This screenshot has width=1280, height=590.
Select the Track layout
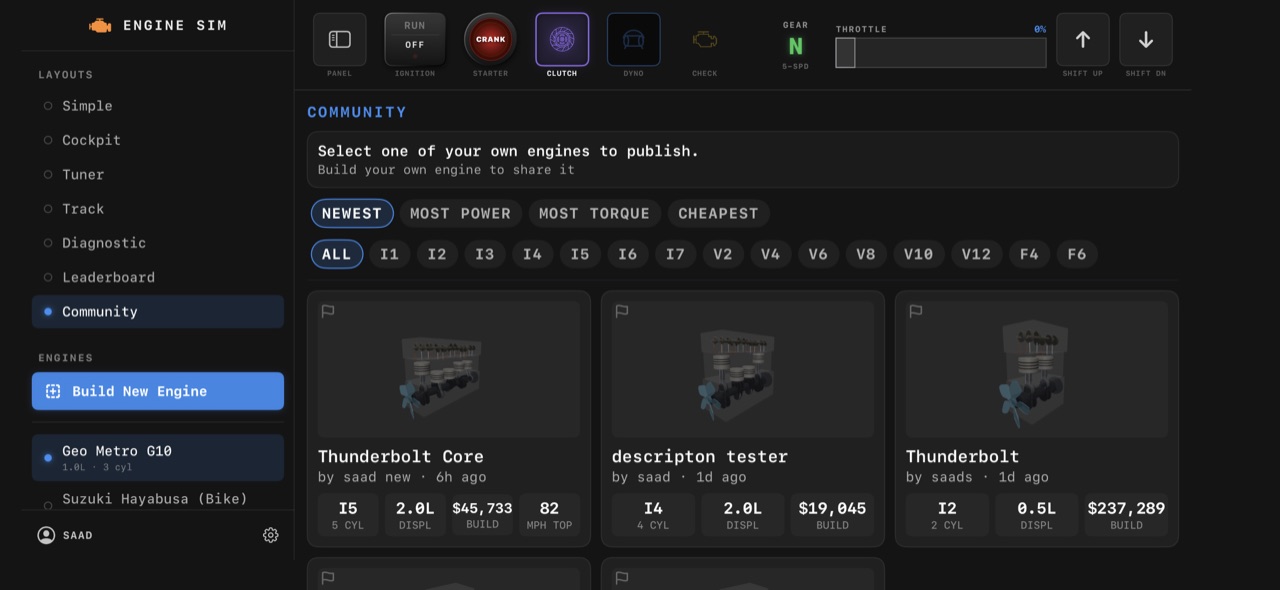pyautogui.click(x=158, y=209)
